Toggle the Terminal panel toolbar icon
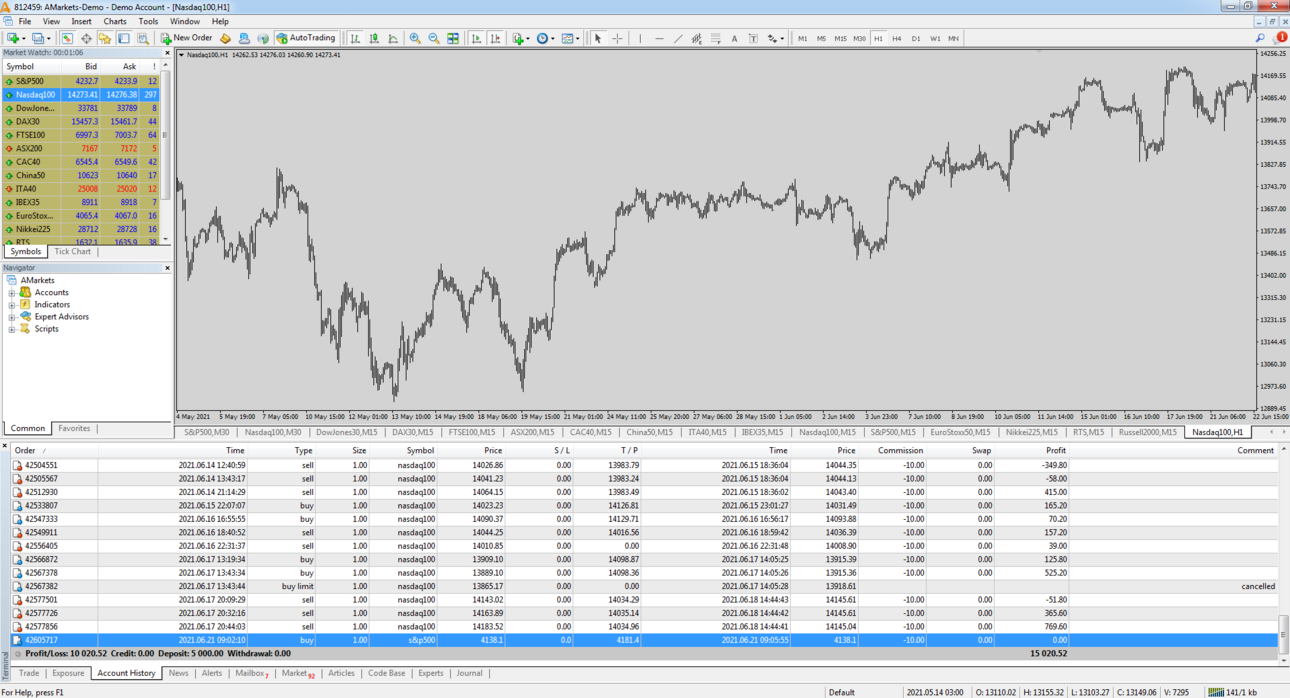 tap(124, 38)
